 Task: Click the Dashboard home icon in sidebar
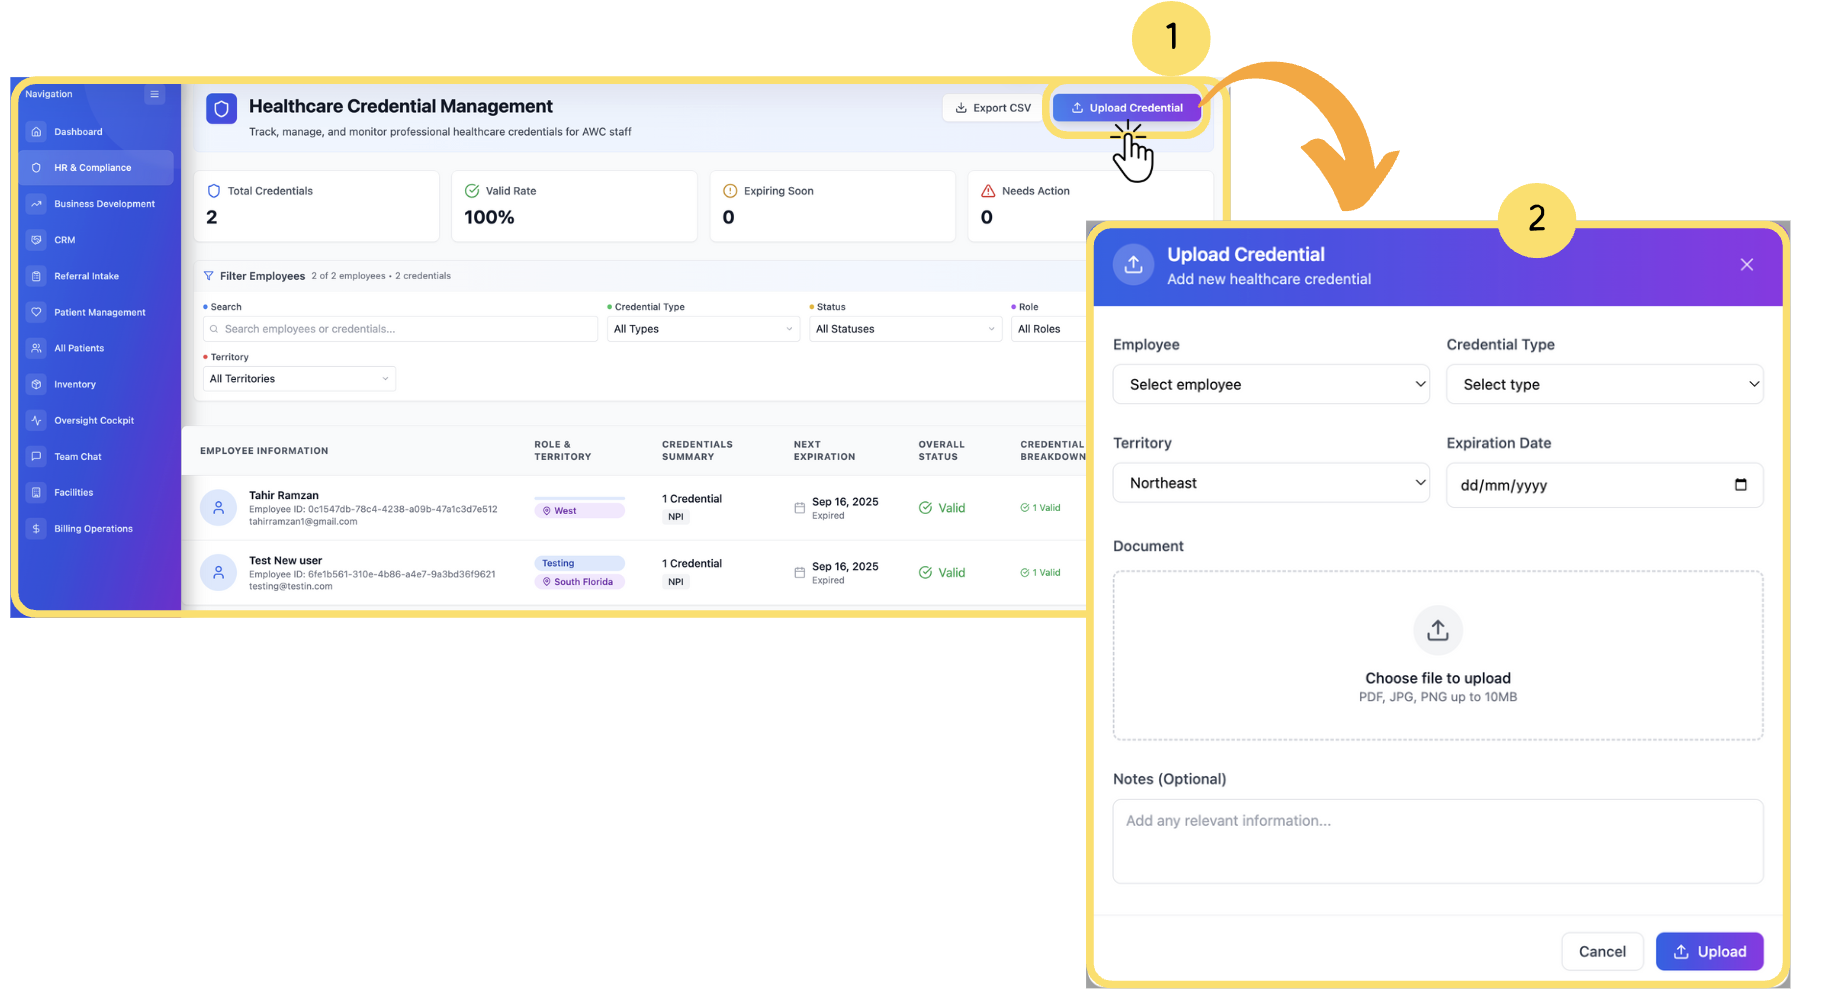tap(37, 132)
